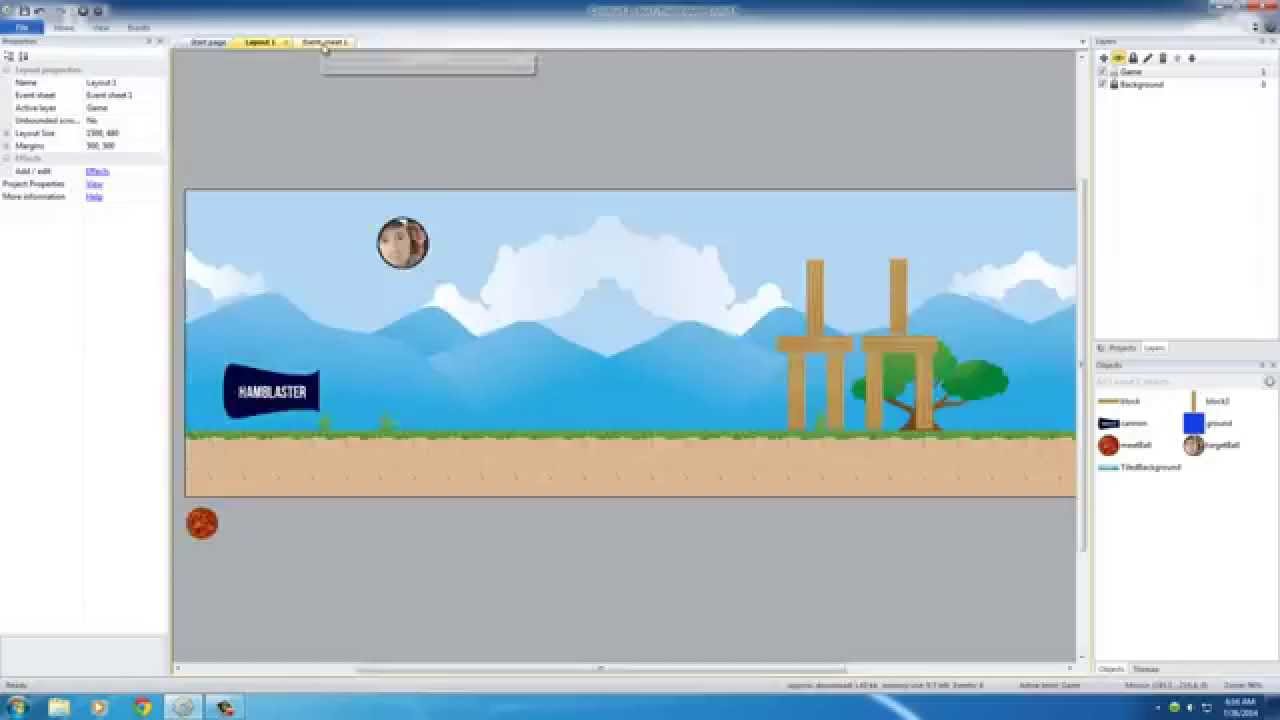Viewport: 1280px width, 720px height.
Task: Click the alphabetical sort icon in Properties
Action: coord(23,57)
